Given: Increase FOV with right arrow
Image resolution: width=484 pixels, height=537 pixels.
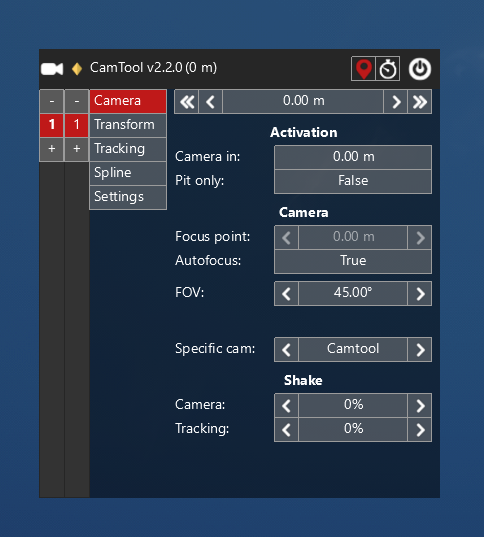Looking at the screenshot, I should click(x=420, y=294).
